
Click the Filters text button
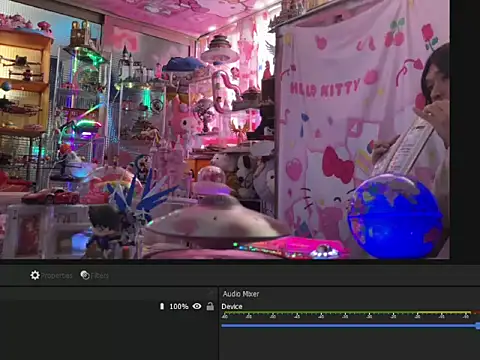pyautogui.click(x=100, y=276)
